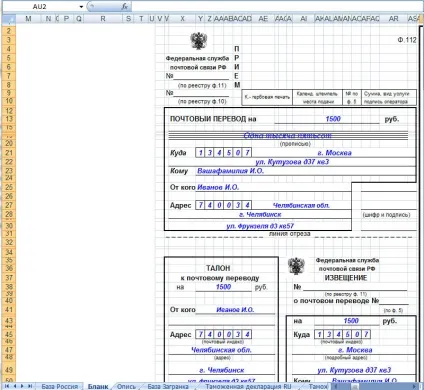Click 'г. Москва' in the Куда row
Viewport: 424px width, 390px height.
click(334, 153)
